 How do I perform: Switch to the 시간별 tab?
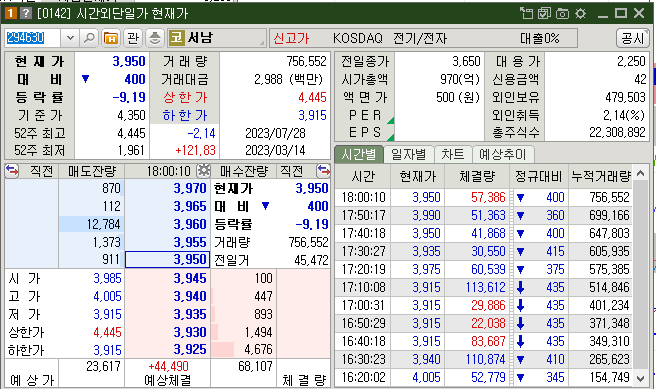pos(359,154)
